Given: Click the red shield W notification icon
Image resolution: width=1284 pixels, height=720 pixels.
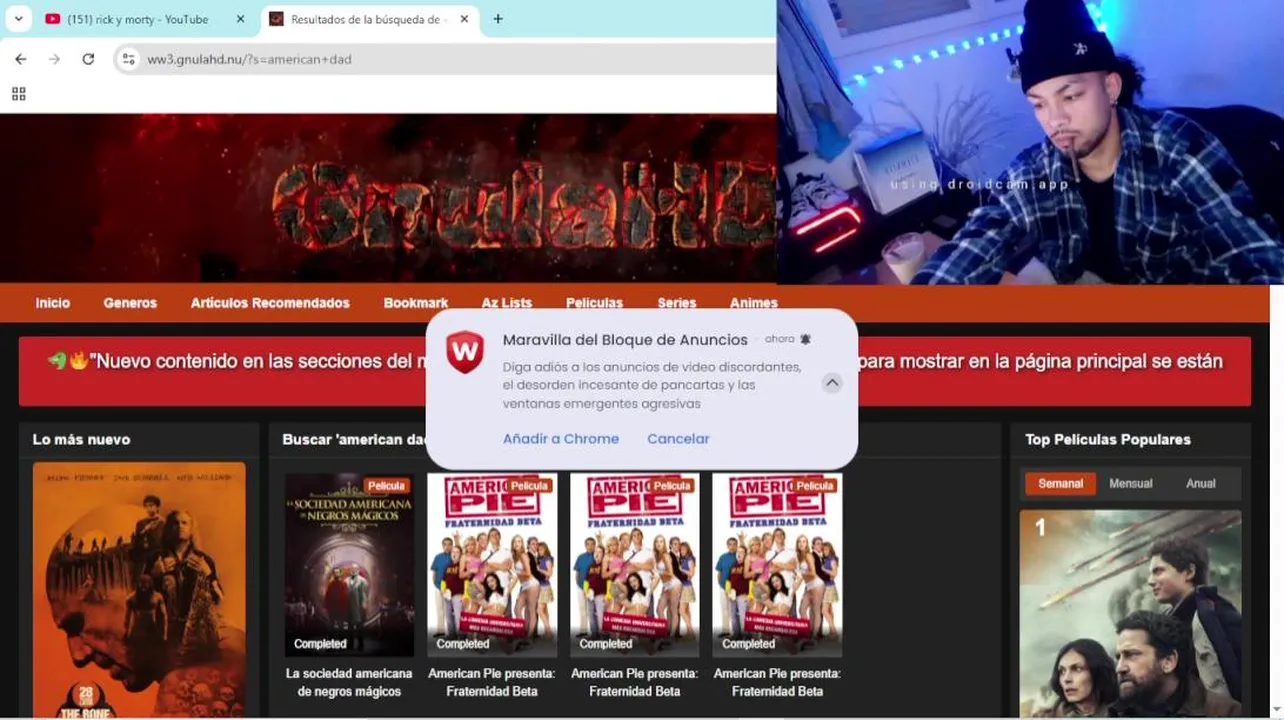Looking at the screenshot, I should click(x=465, y=352).
